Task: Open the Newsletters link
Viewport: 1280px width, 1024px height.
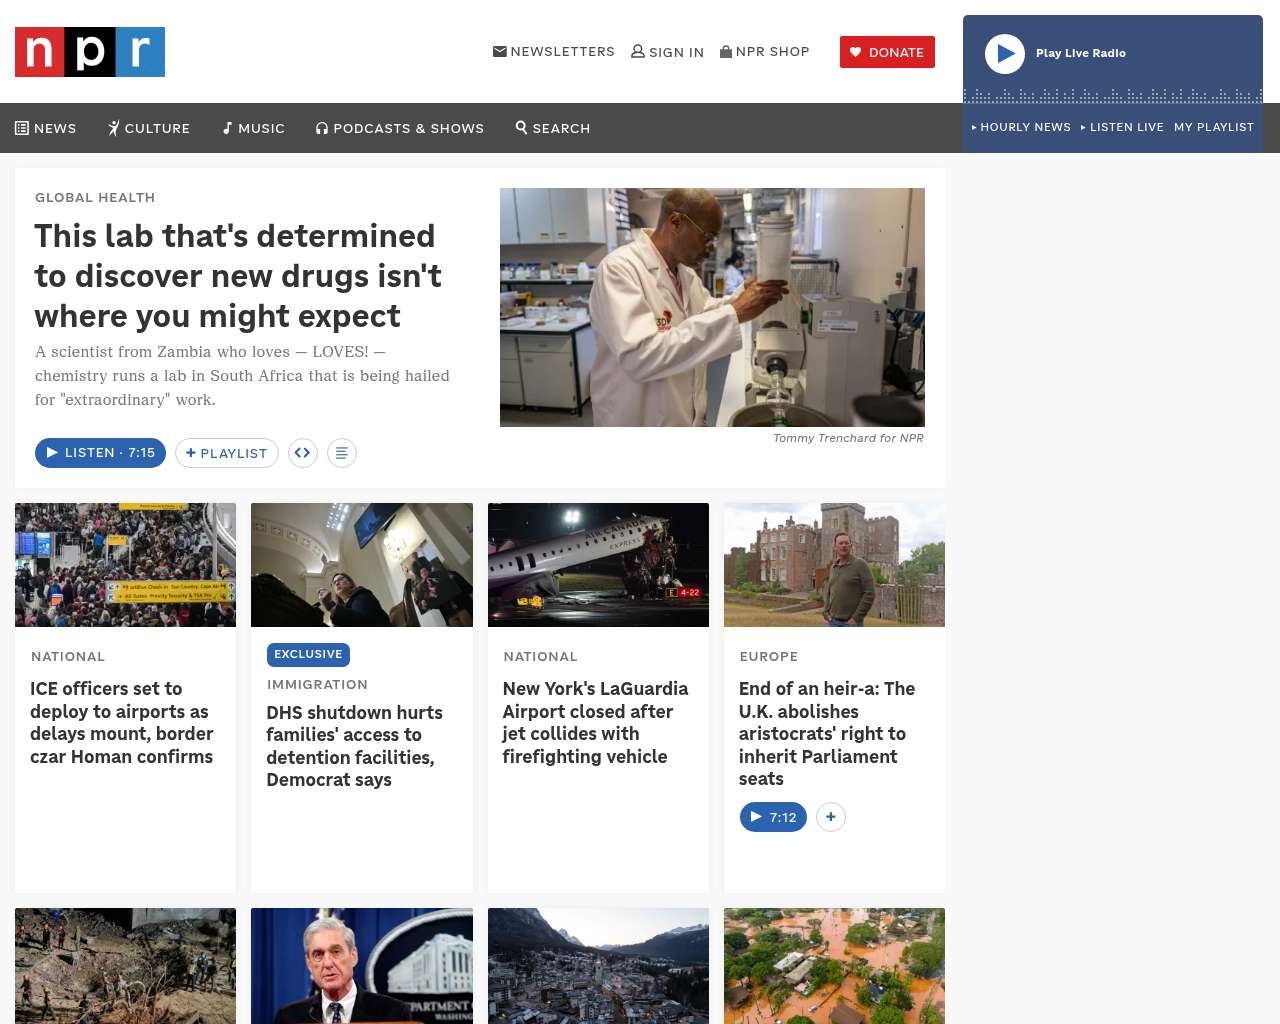Action: click(x=554, y=51)
